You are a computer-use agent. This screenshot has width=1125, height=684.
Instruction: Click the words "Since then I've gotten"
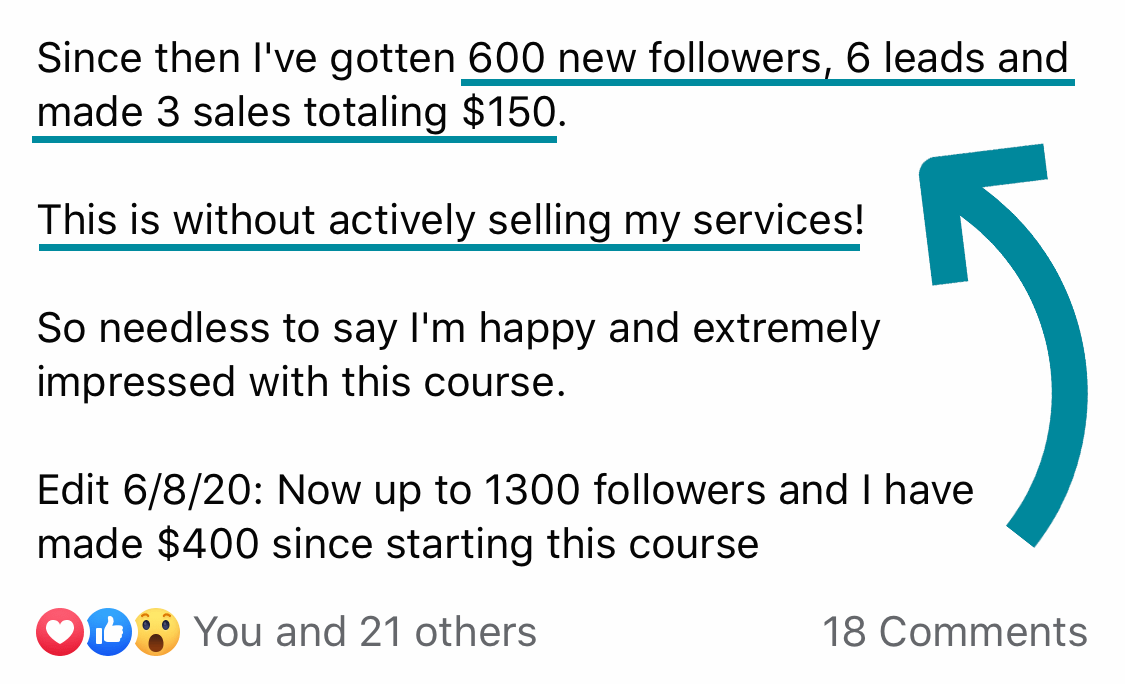[x=246, y=59]
